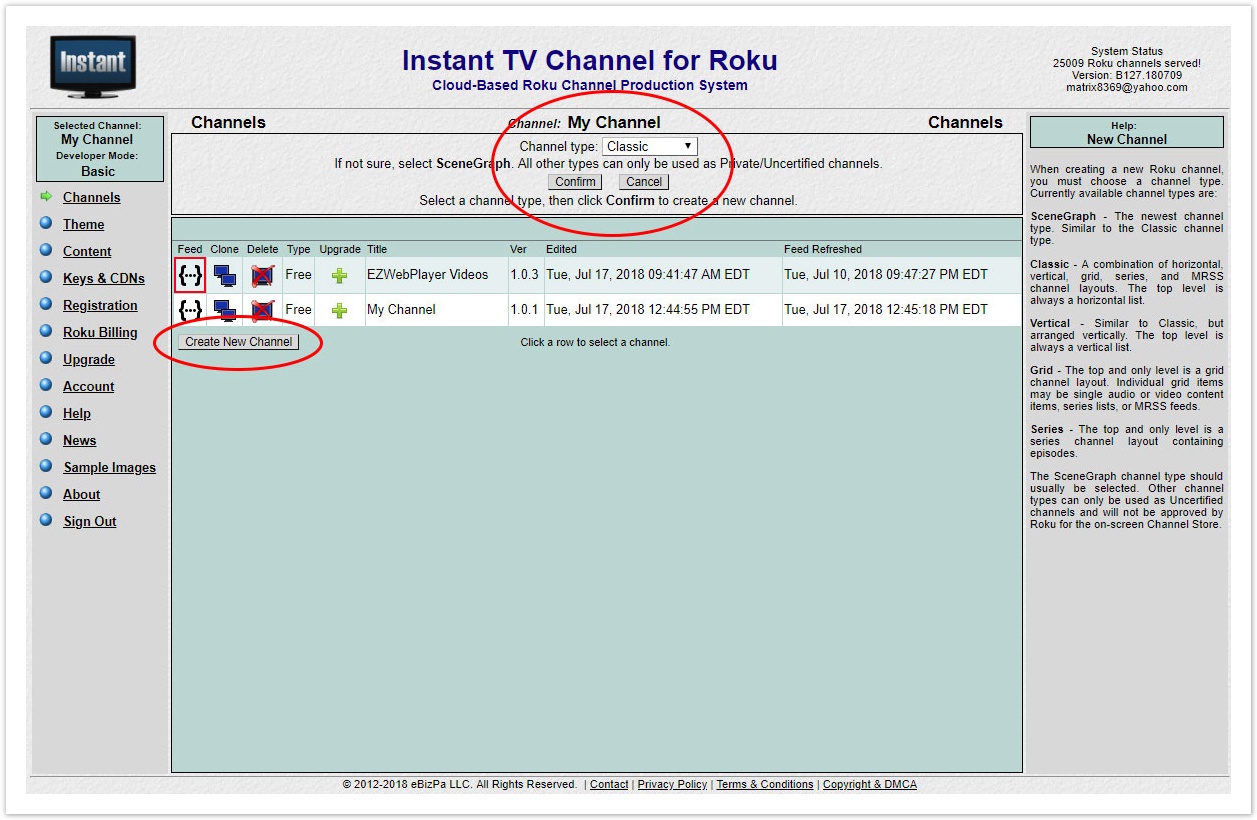
Task: Click the blue bullet beside Account
Action: [46, 385]
